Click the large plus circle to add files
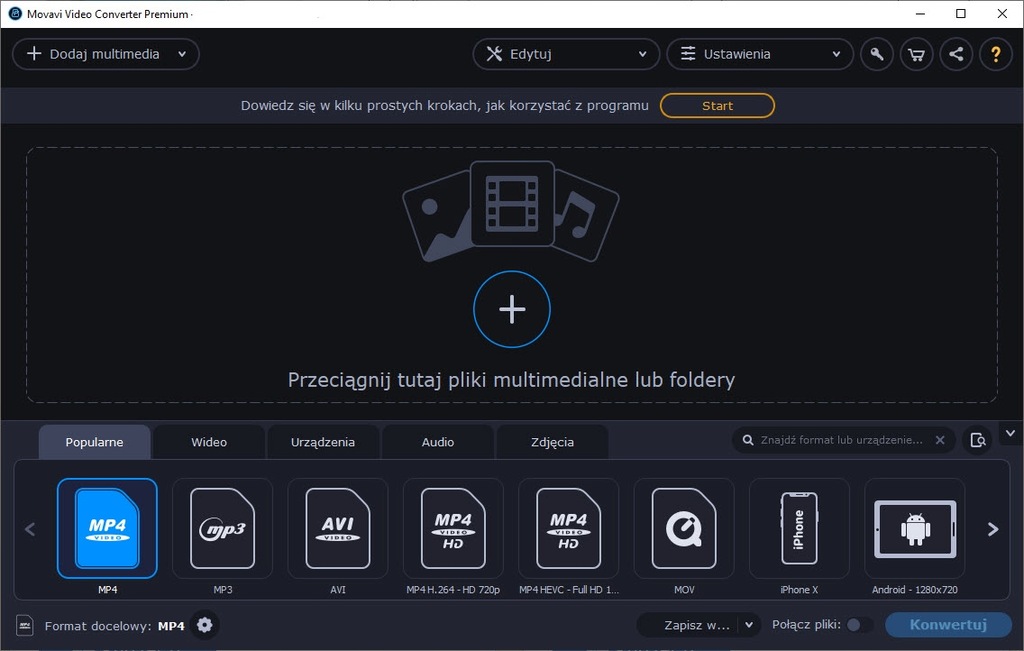The height and width of the screenshot is (651, 1024). pos(511,309)
